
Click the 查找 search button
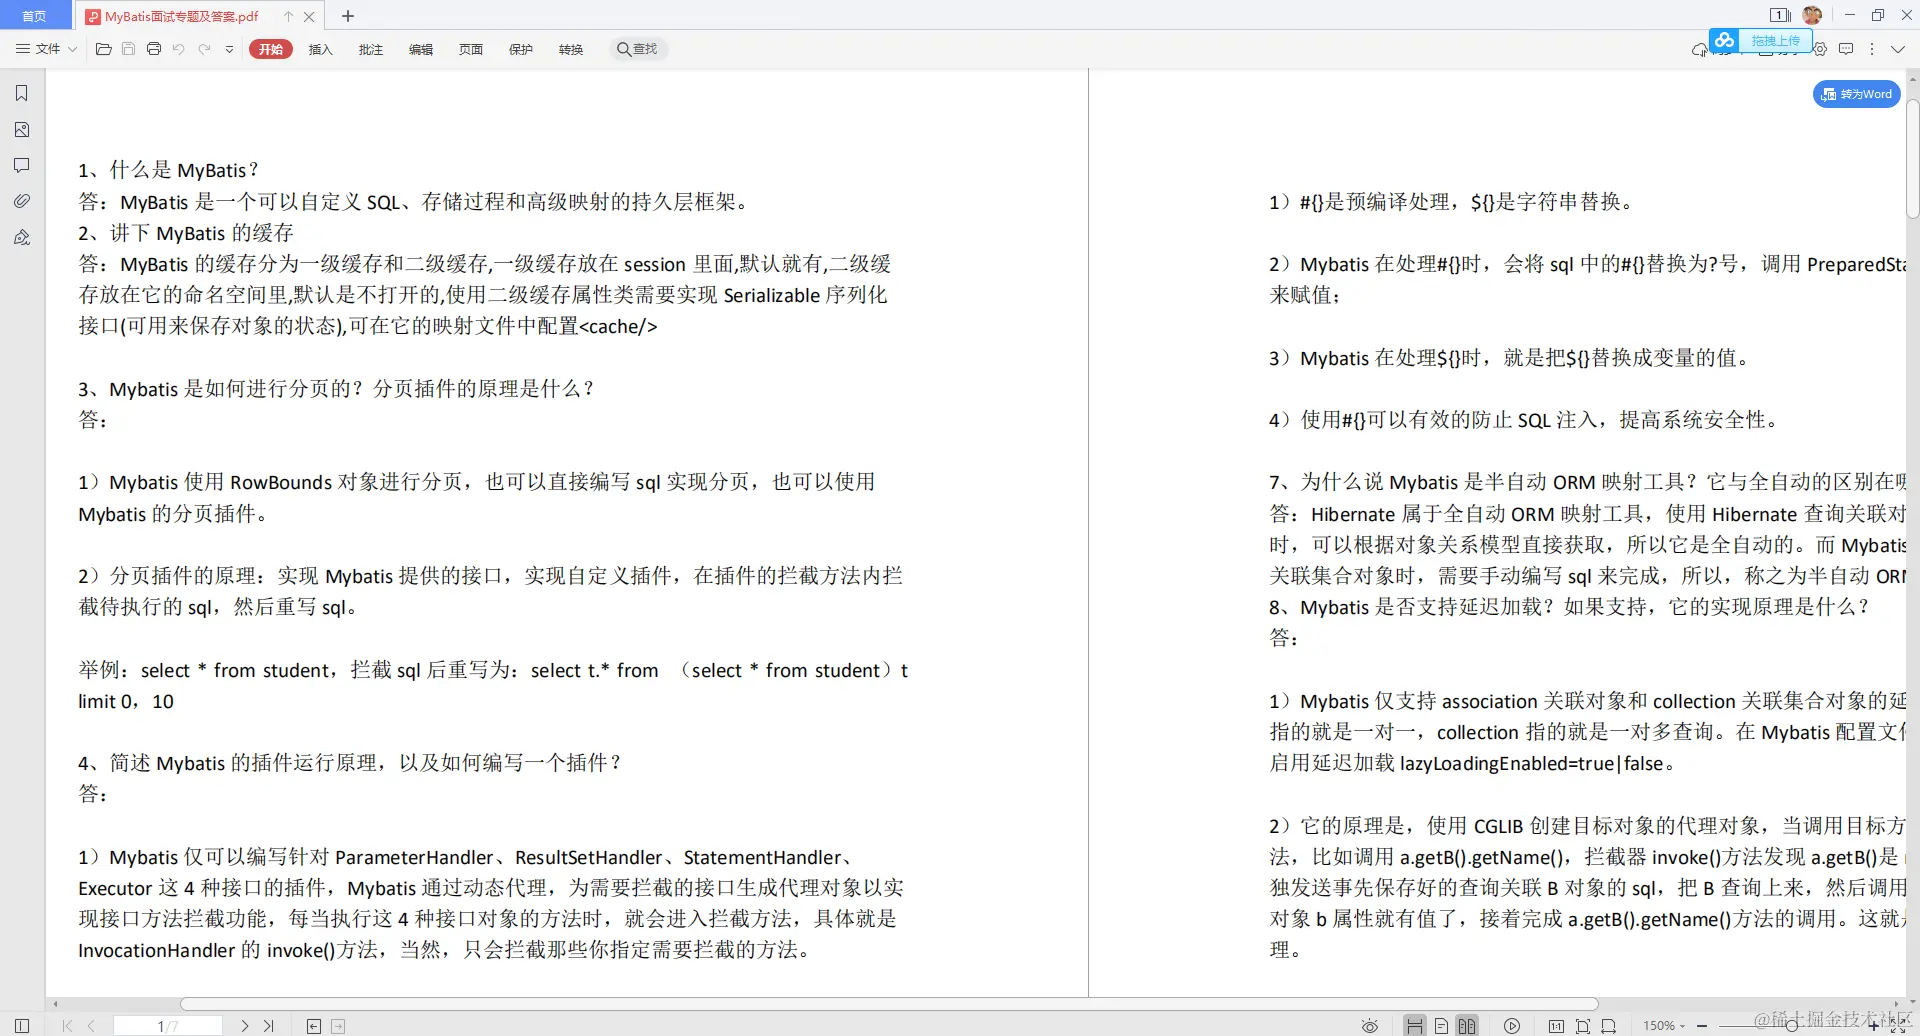(637, 49)
